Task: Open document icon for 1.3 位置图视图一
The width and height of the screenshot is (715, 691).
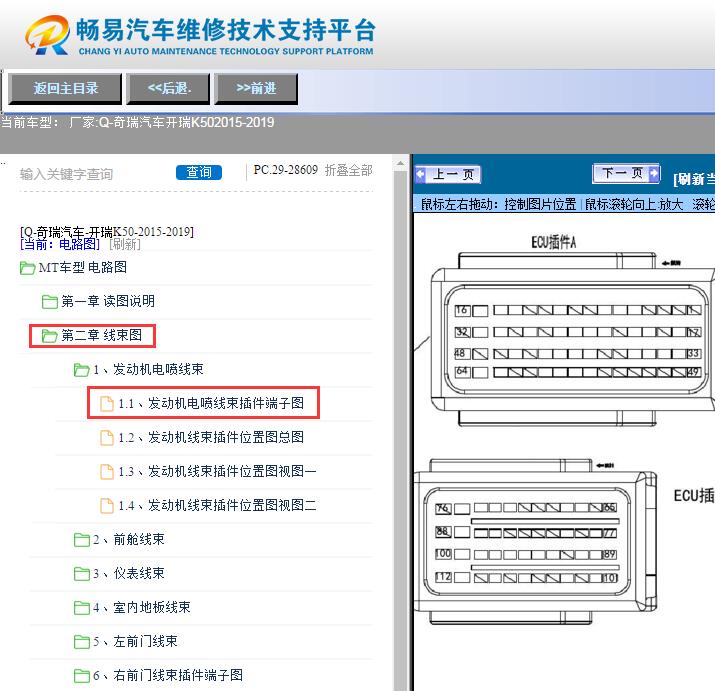Action: [107, 472]
